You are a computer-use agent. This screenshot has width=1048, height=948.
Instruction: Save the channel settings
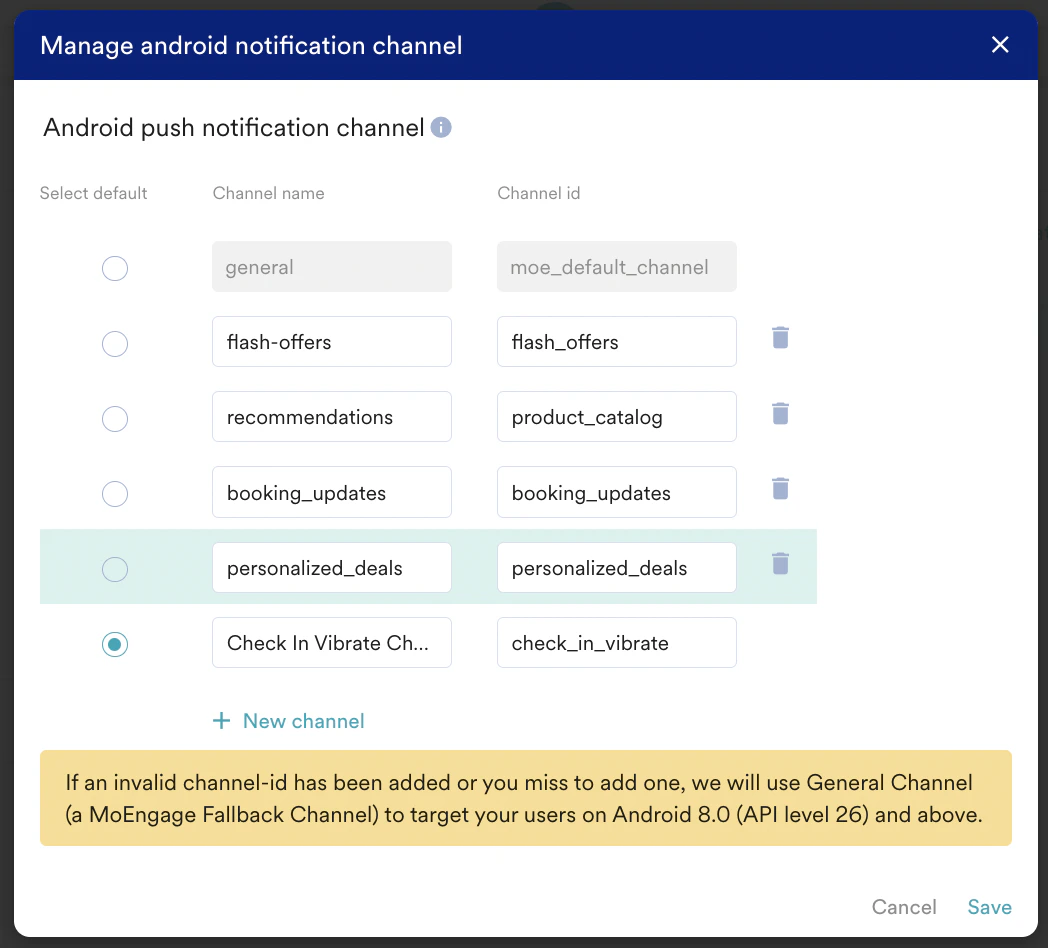pos(989,907)
